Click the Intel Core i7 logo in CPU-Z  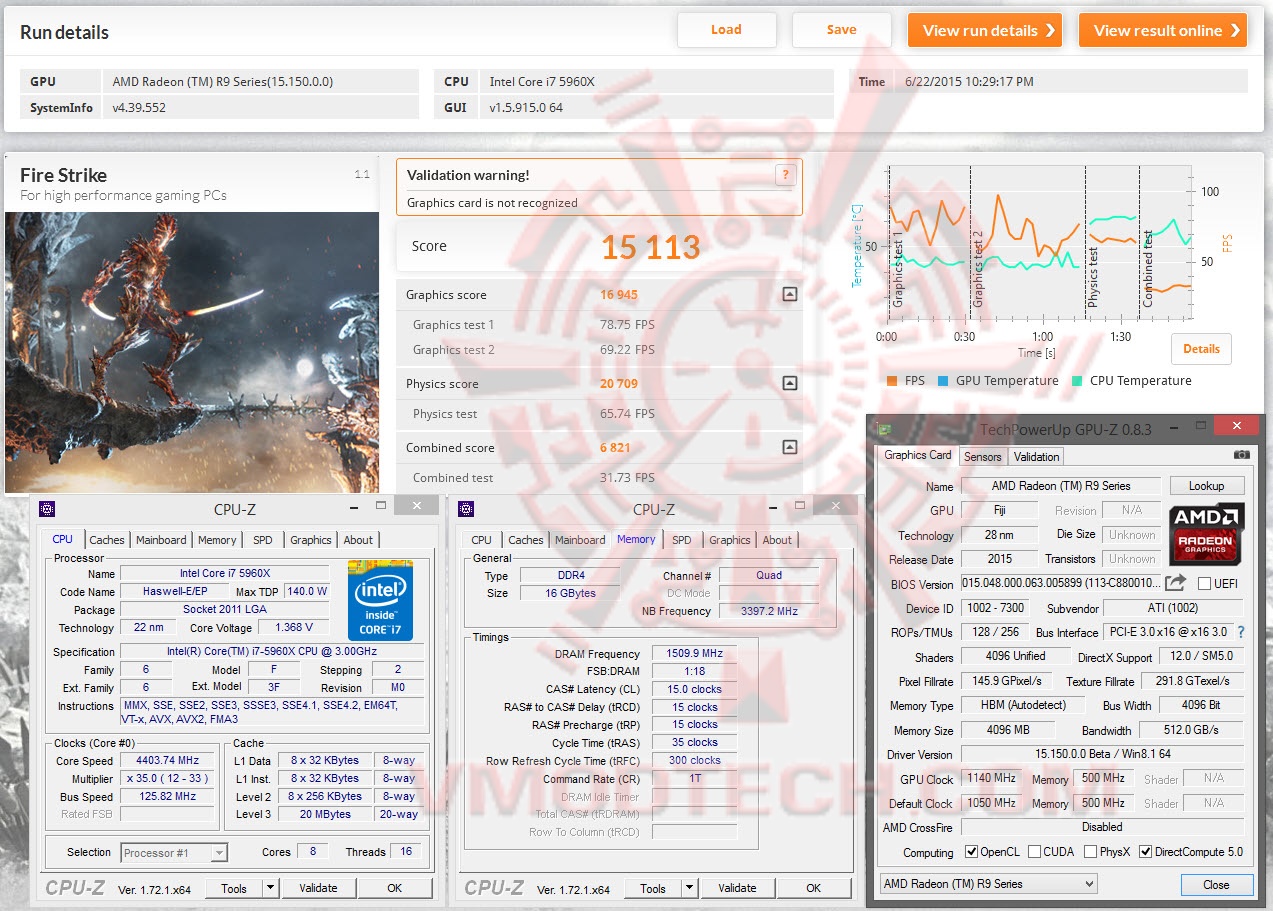pos(380,600)
